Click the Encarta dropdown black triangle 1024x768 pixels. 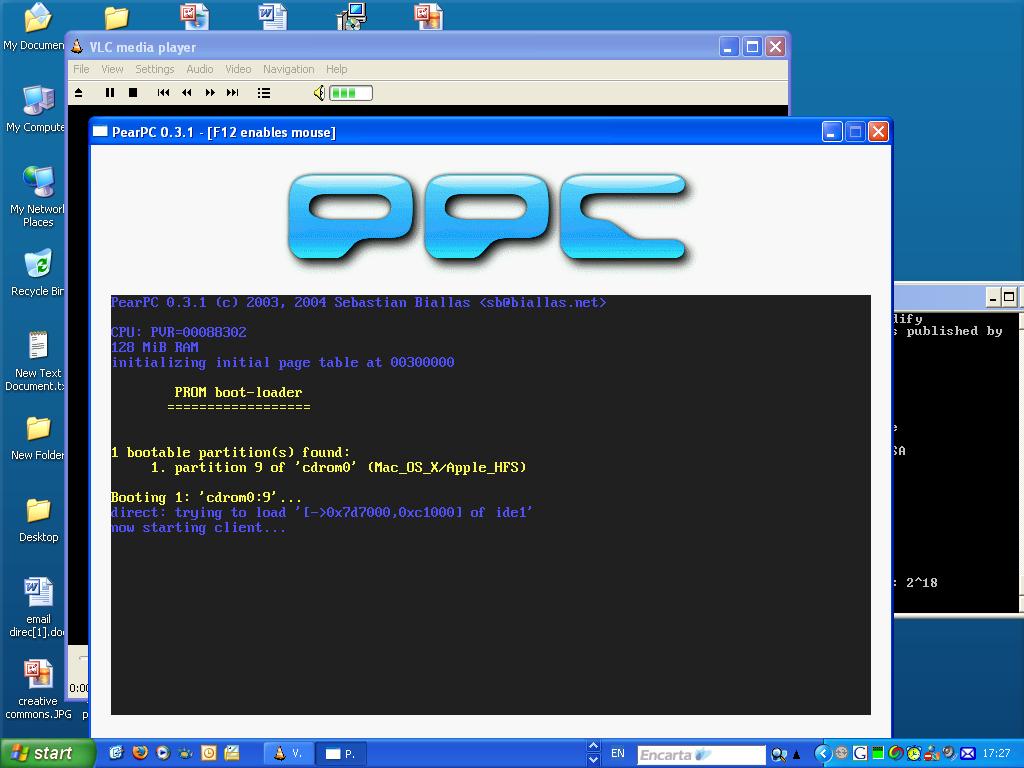coord(797,756)
